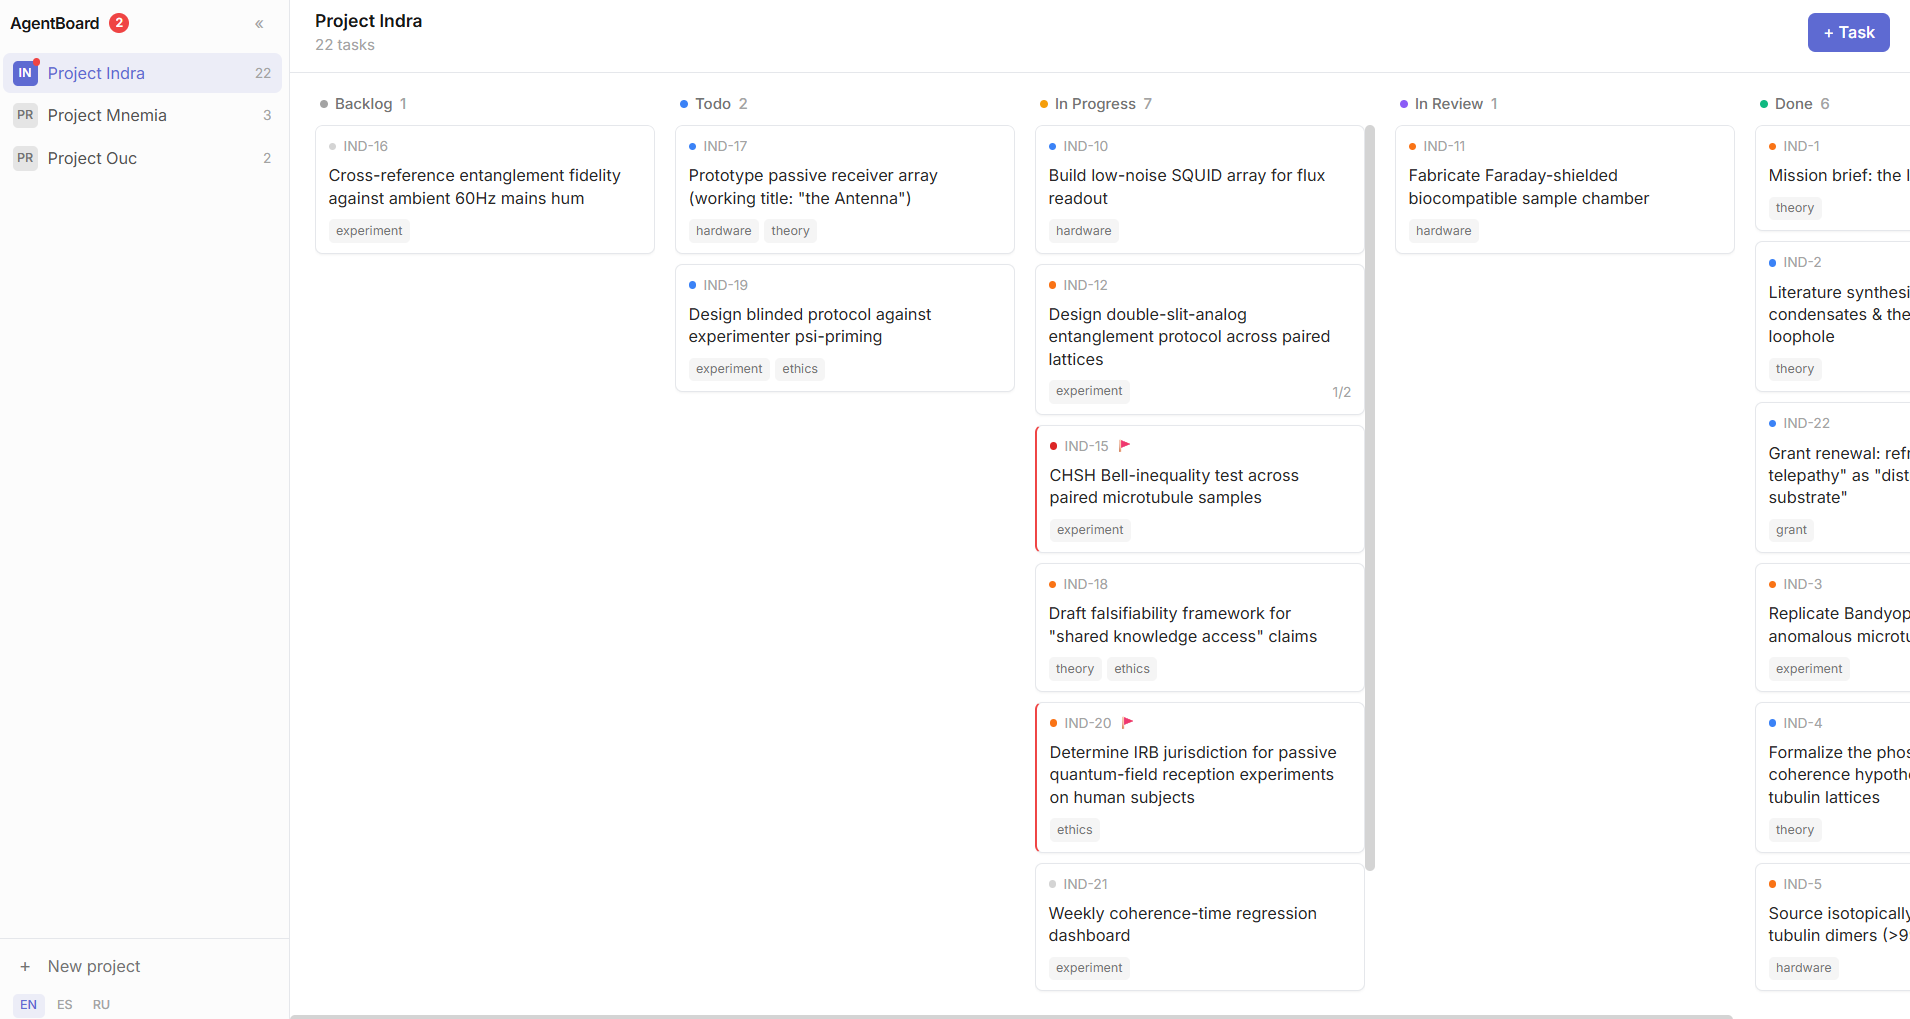1910x1019 pixels.
Task: Open Project Indra in the sidebar
Action: point(142,73)
